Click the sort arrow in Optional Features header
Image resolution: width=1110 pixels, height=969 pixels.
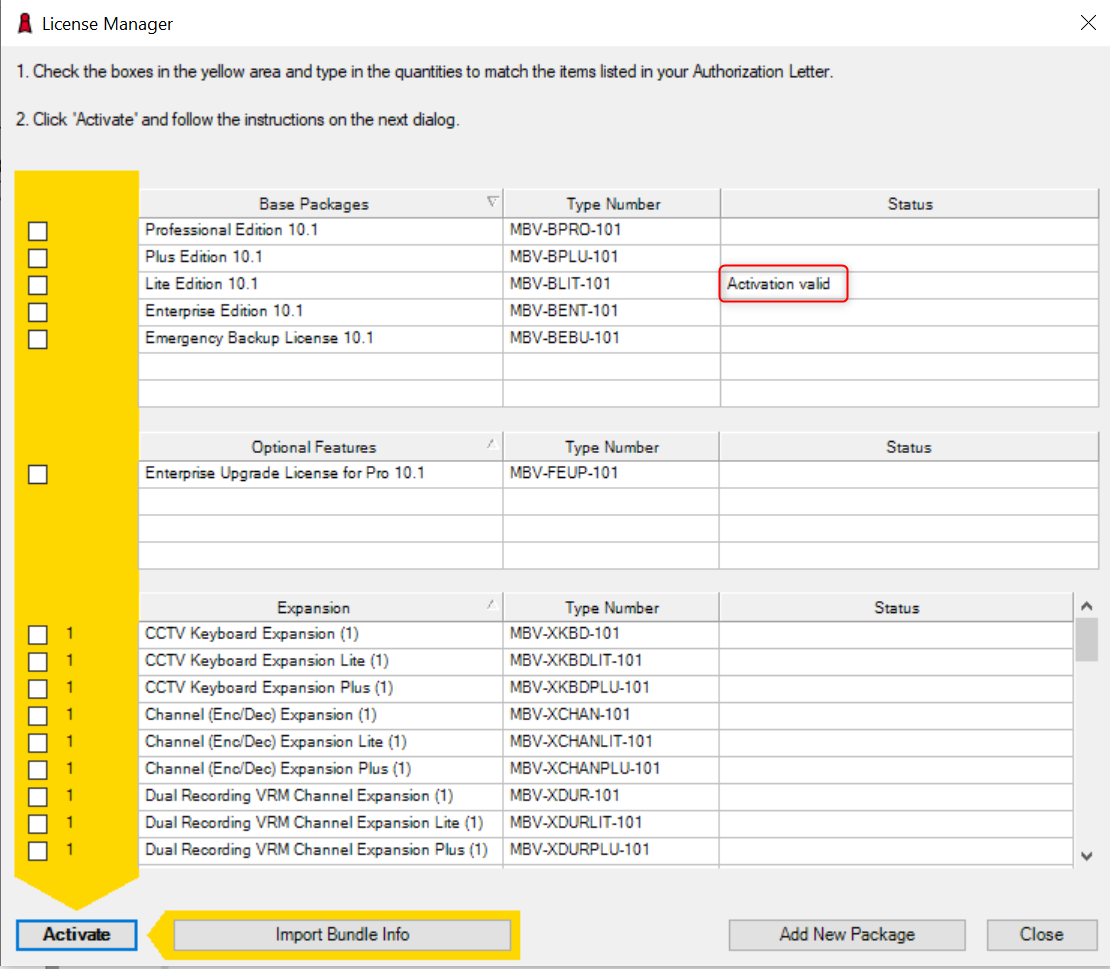[491, 443]
